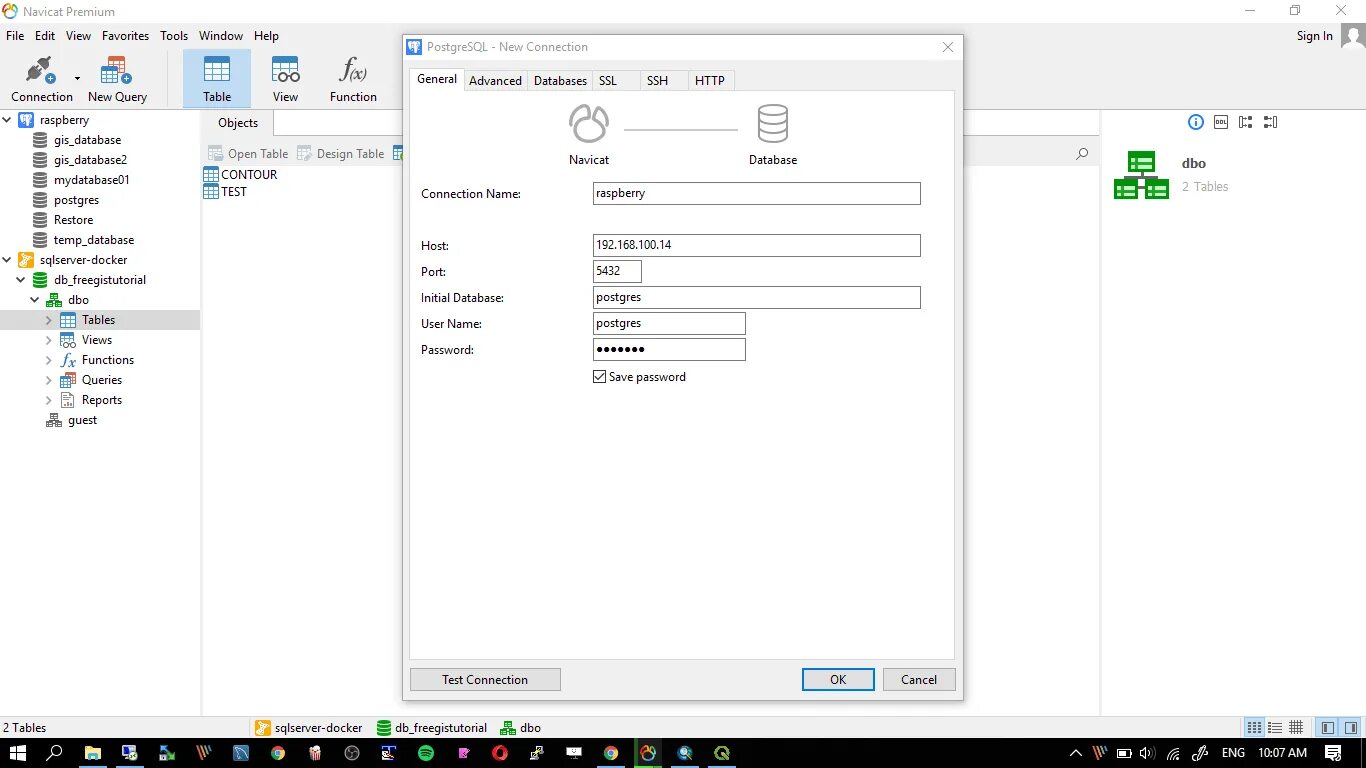Select the Function toolbar icon

pyautogui.click(x=353, y=79)
